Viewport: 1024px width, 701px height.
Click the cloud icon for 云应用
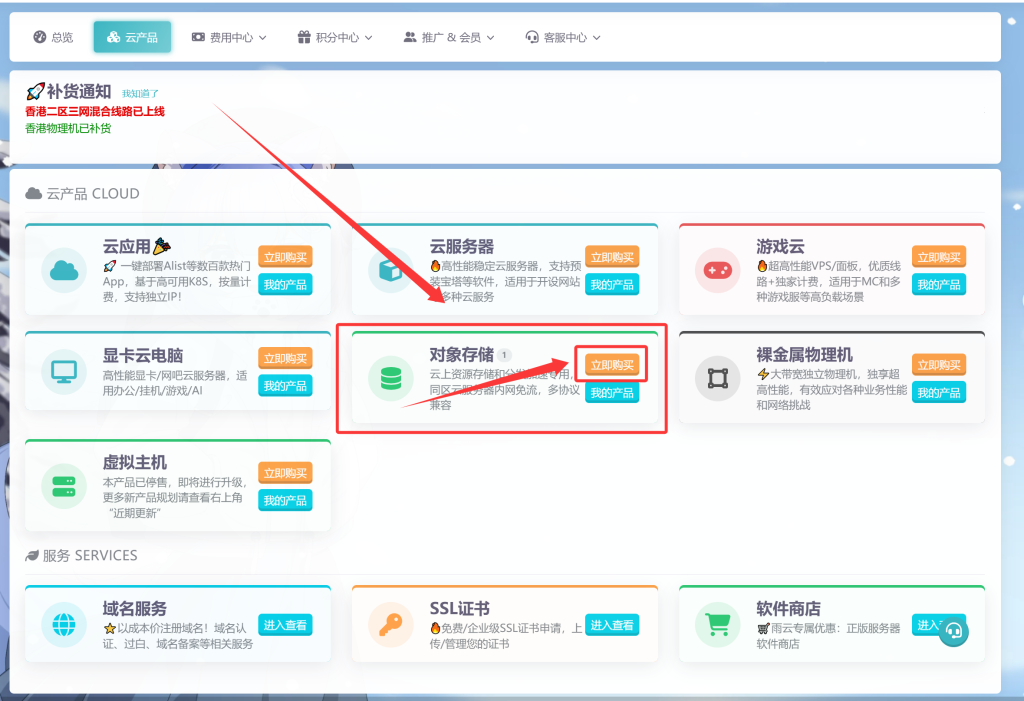(x=65, y=270)
